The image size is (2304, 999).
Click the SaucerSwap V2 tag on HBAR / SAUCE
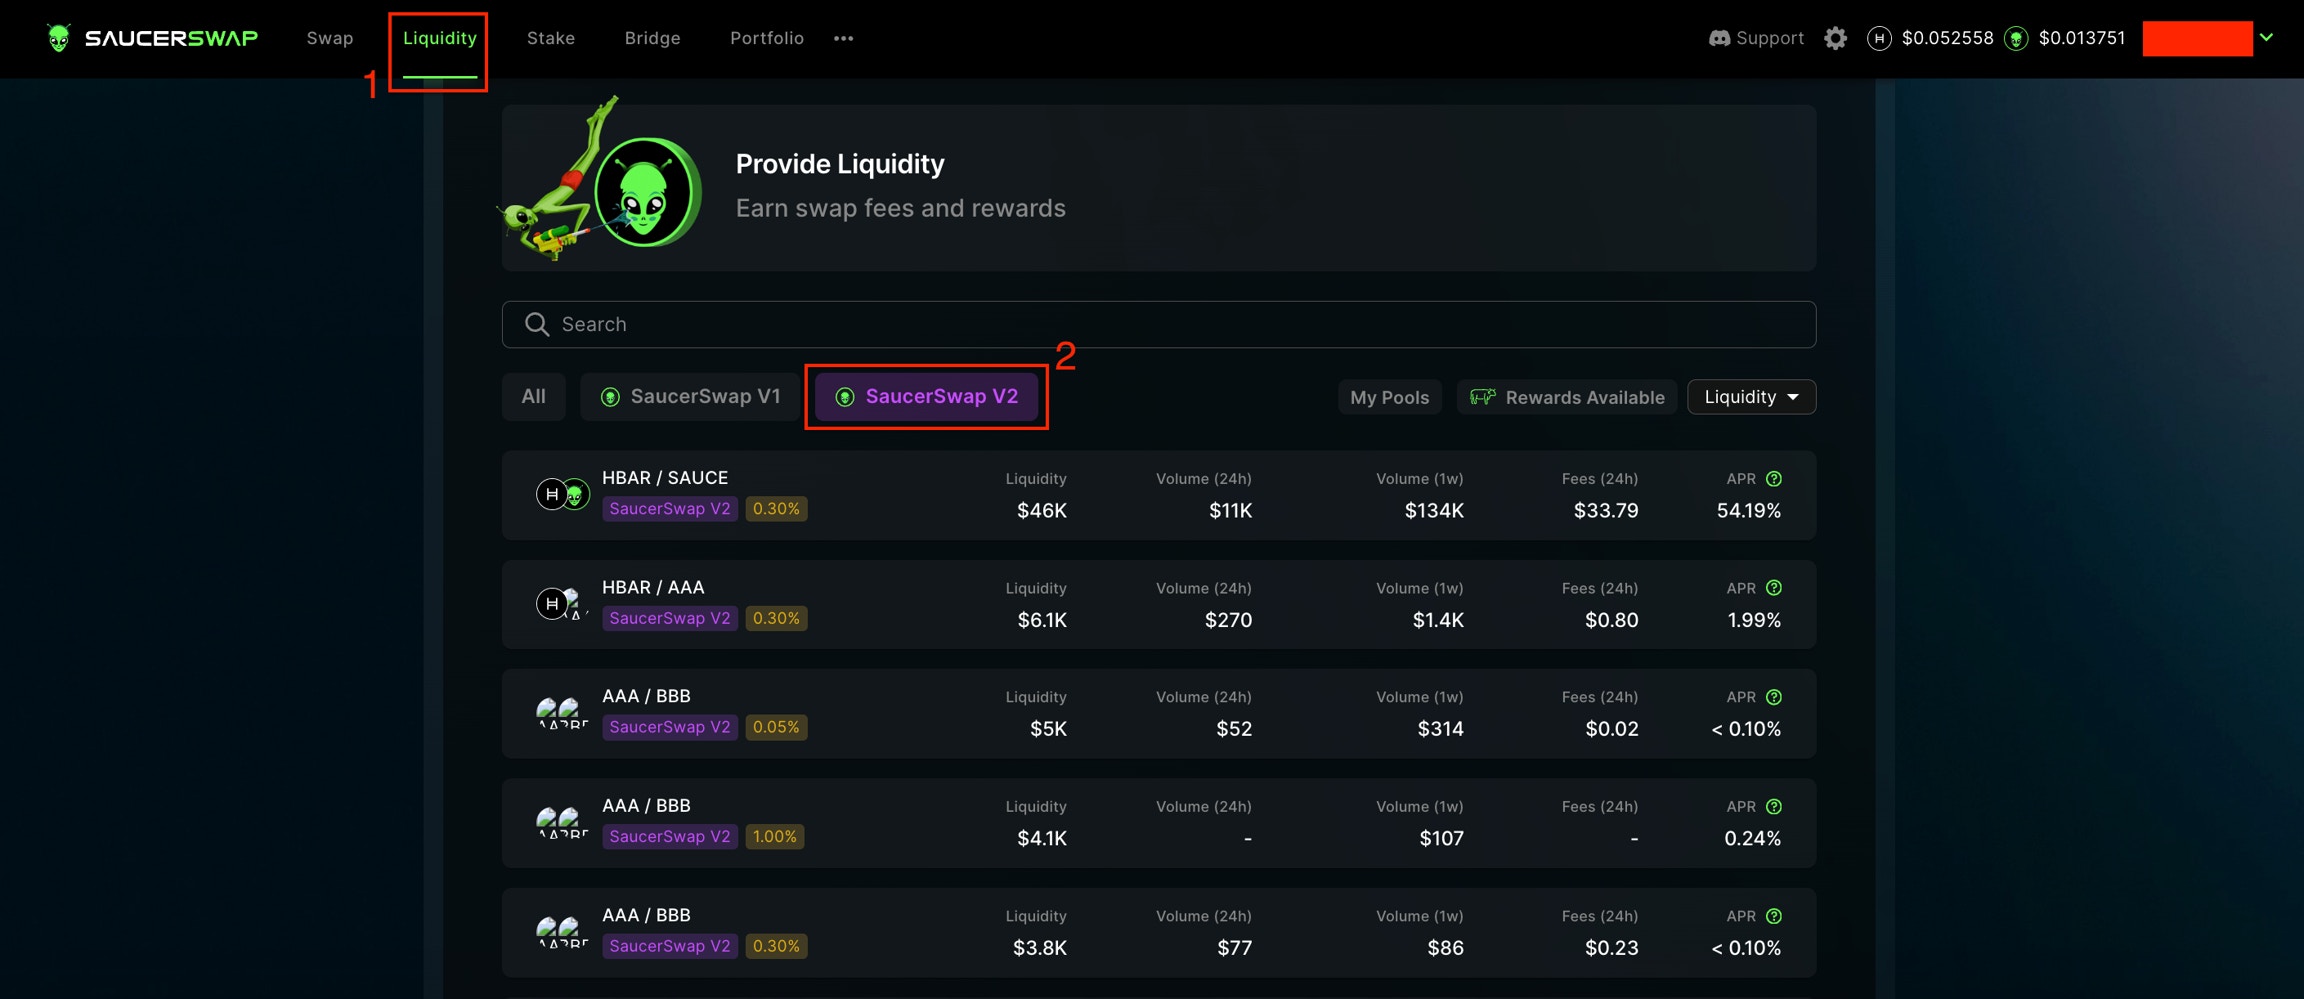tap(670, 508)
